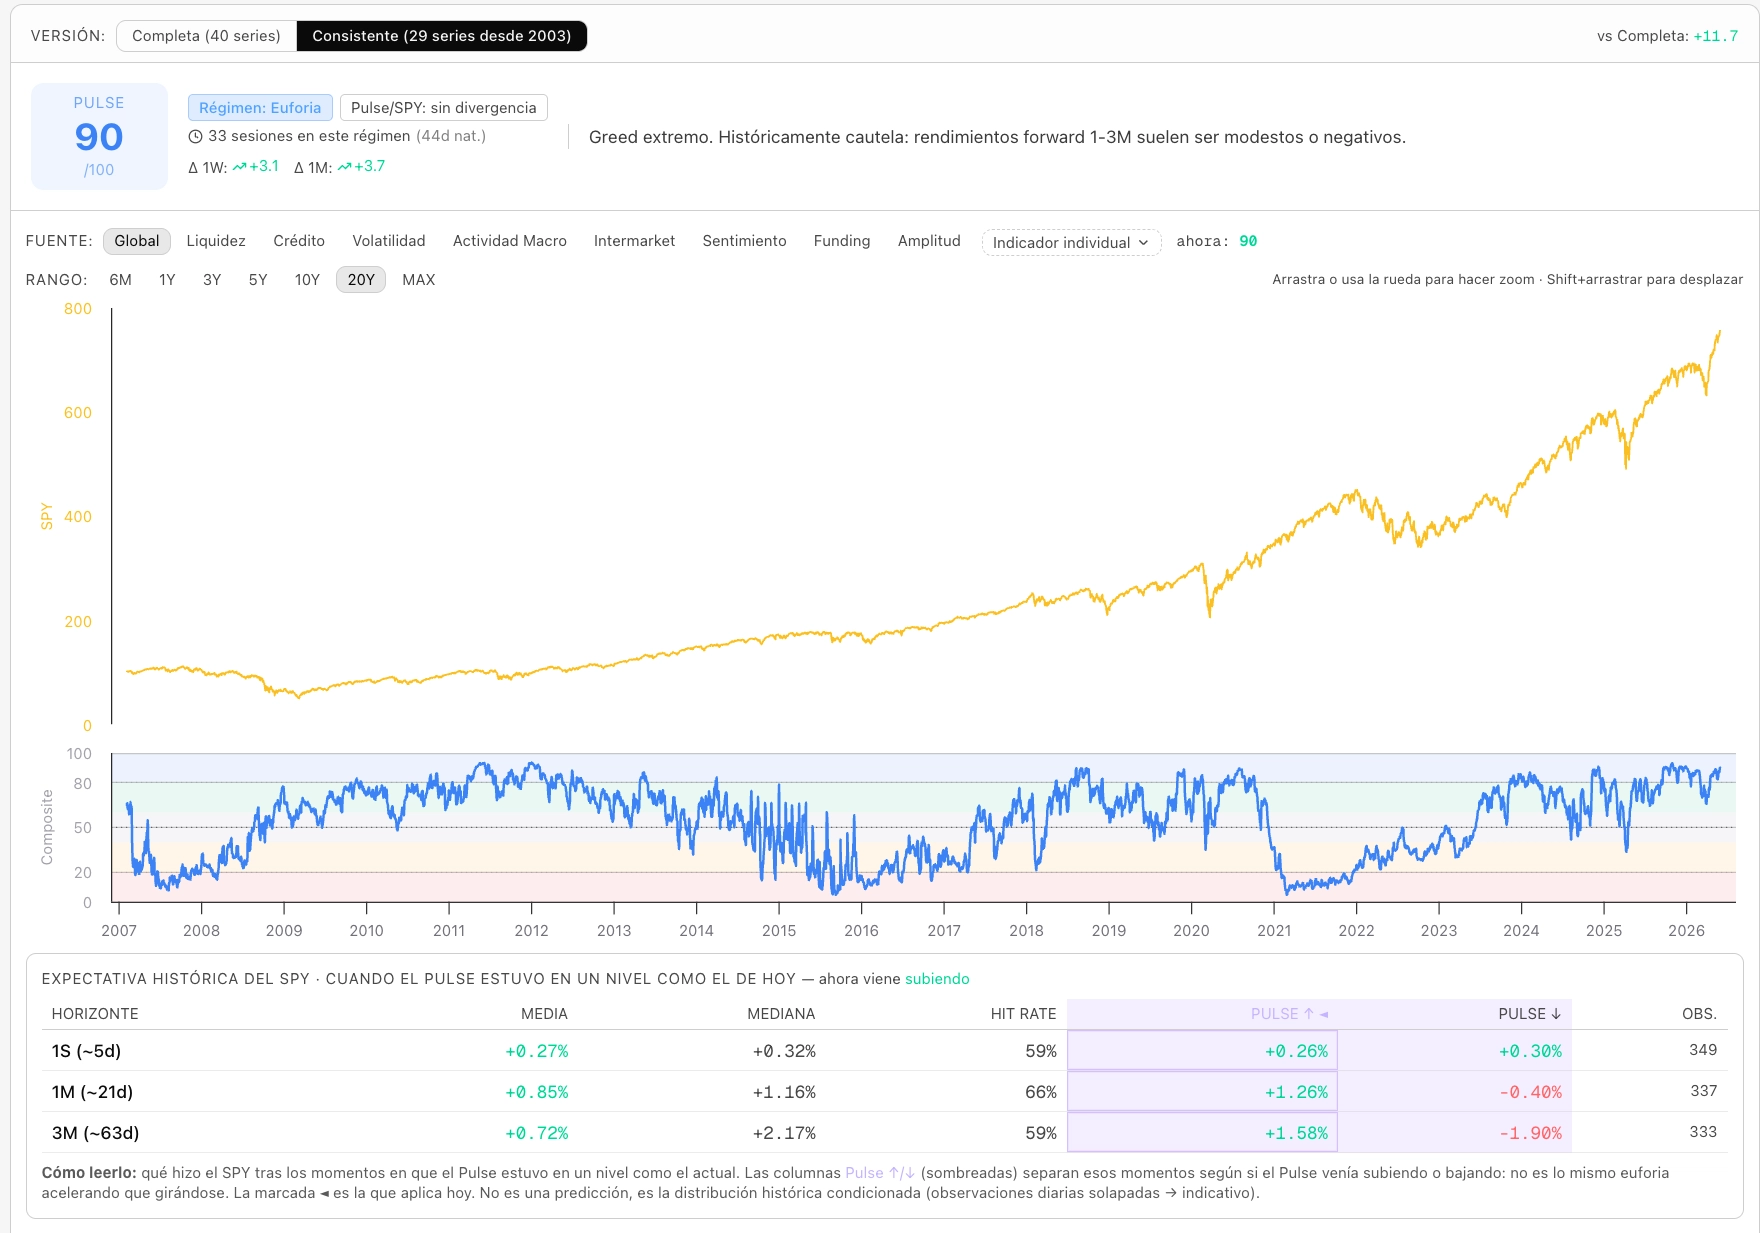
Task: Select the Consistente (29 series desde 2003) version
Action: tap(442, 36)
